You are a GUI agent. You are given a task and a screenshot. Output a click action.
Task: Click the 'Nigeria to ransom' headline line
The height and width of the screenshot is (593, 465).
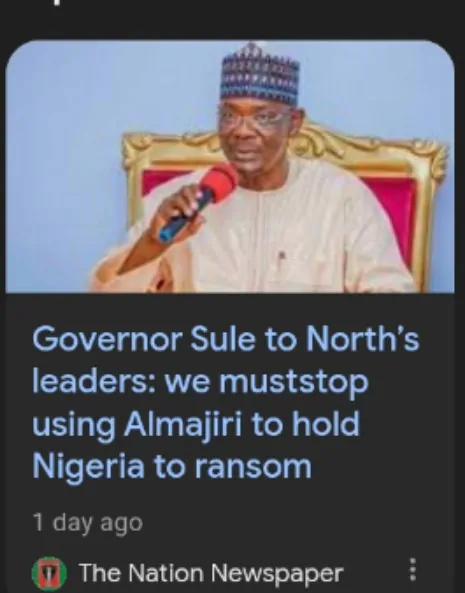(172, 466)
